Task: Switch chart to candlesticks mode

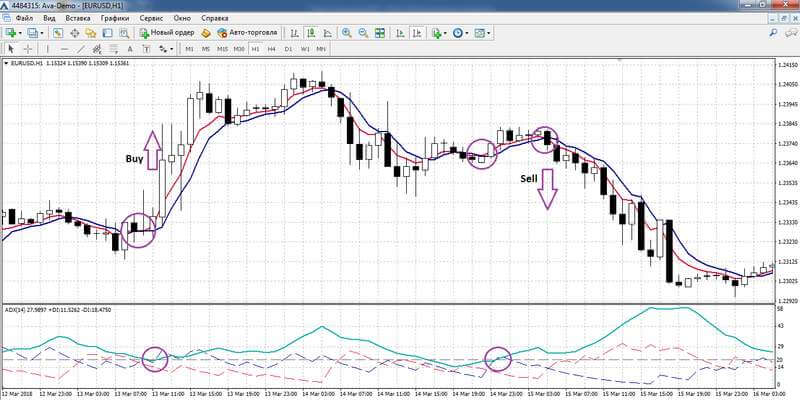Action: tap(311, 33)
